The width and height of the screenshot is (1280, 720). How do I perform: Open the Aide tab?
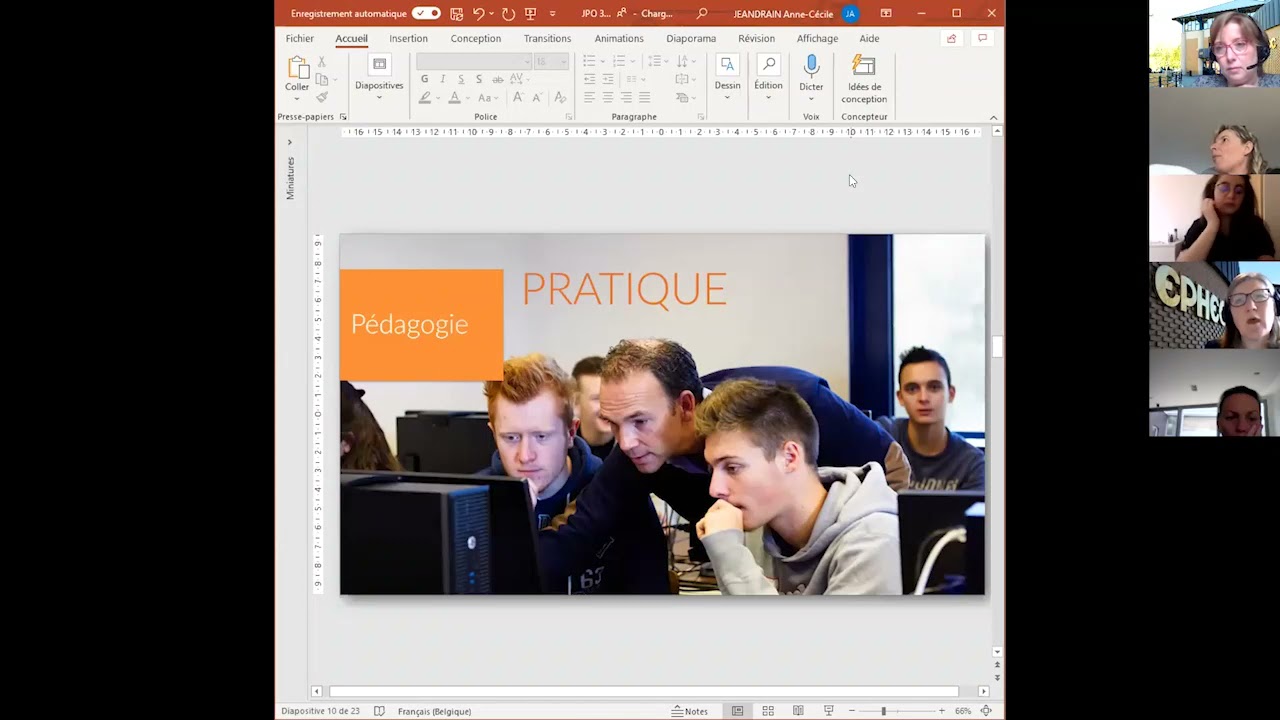pyautogui.click(x=869, y=38)
